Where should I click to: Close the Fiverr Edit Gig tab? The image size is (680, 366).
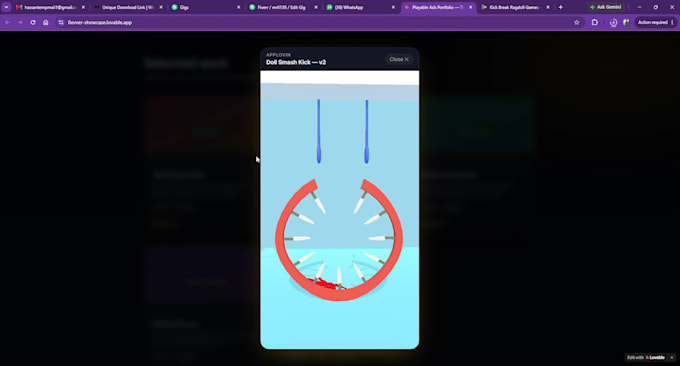(x=316, y=7)
